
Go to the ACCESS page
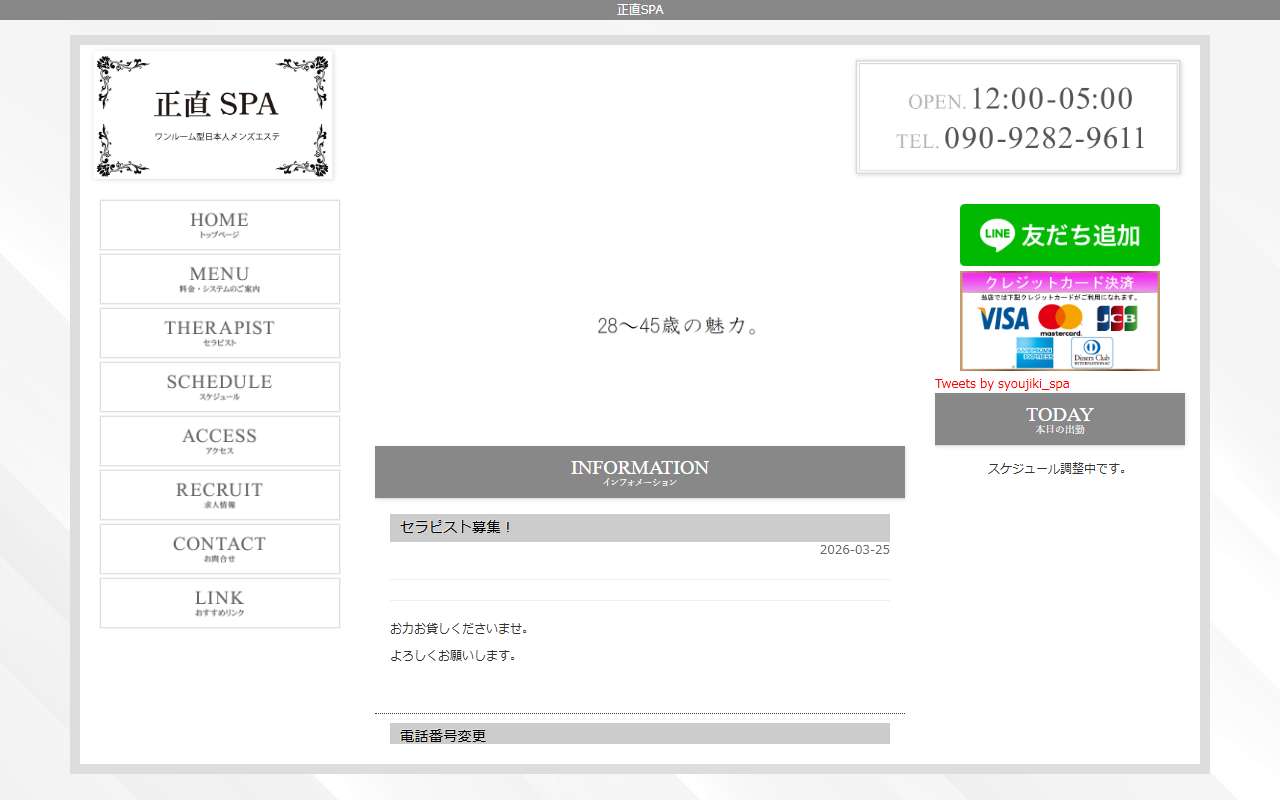pyautogui.click(x=219, y=440)
